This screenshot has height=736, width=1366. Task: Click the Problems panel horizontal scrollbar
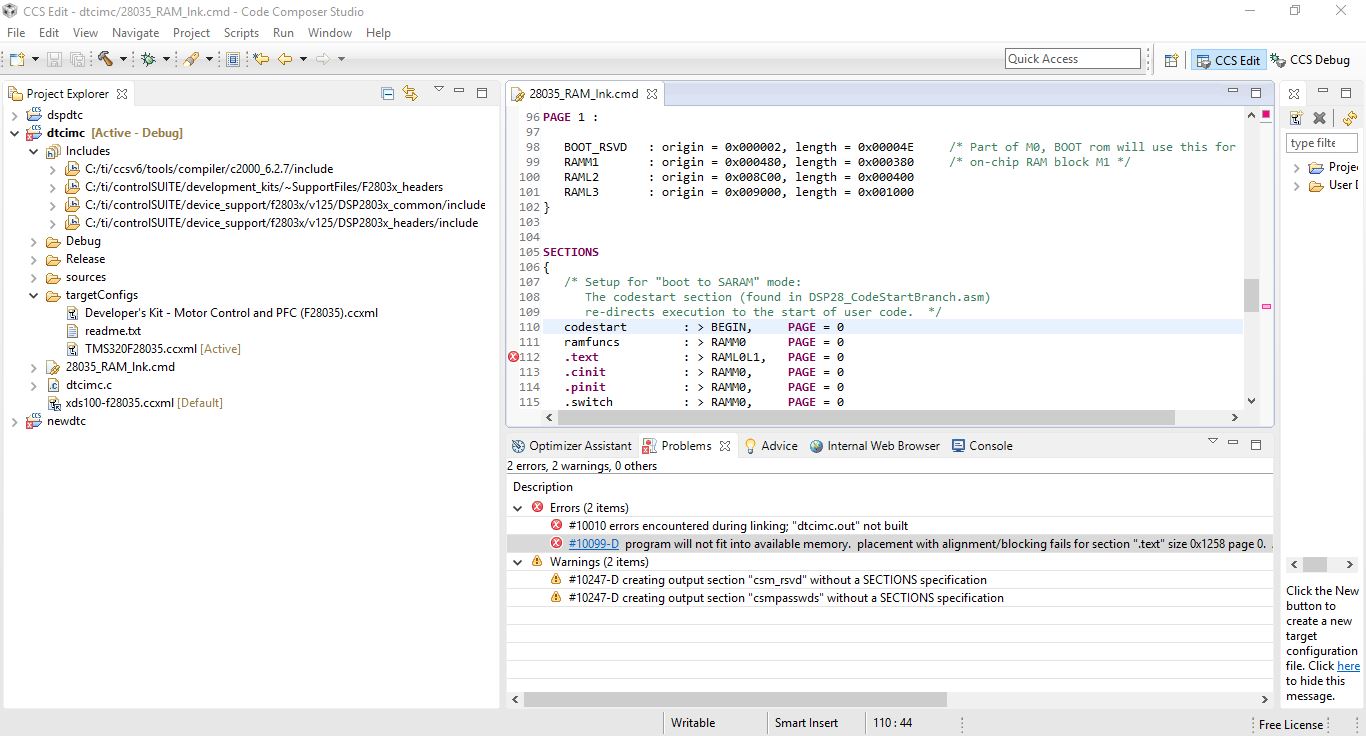[735, 699]
